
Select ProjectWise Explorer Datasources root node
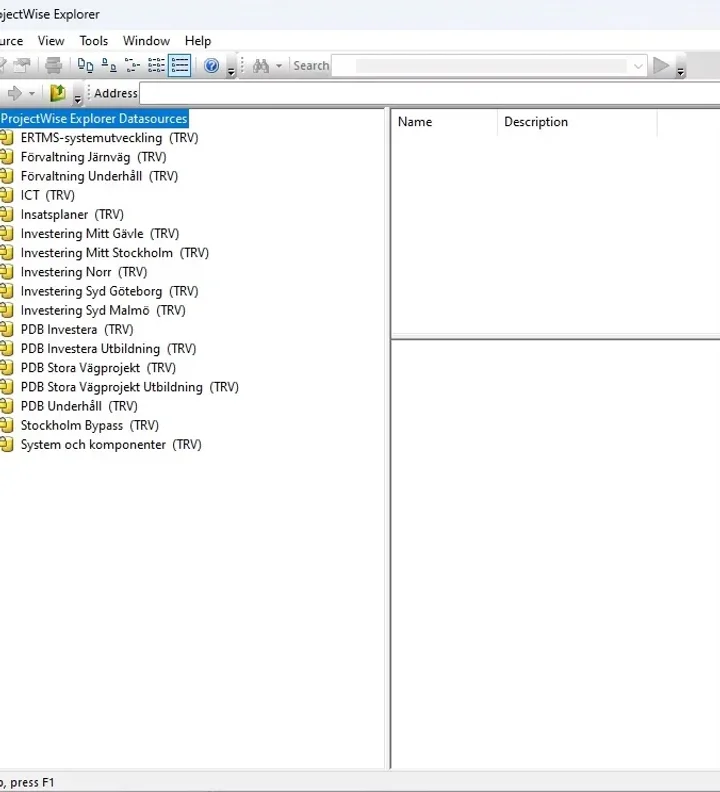(94, 119)
